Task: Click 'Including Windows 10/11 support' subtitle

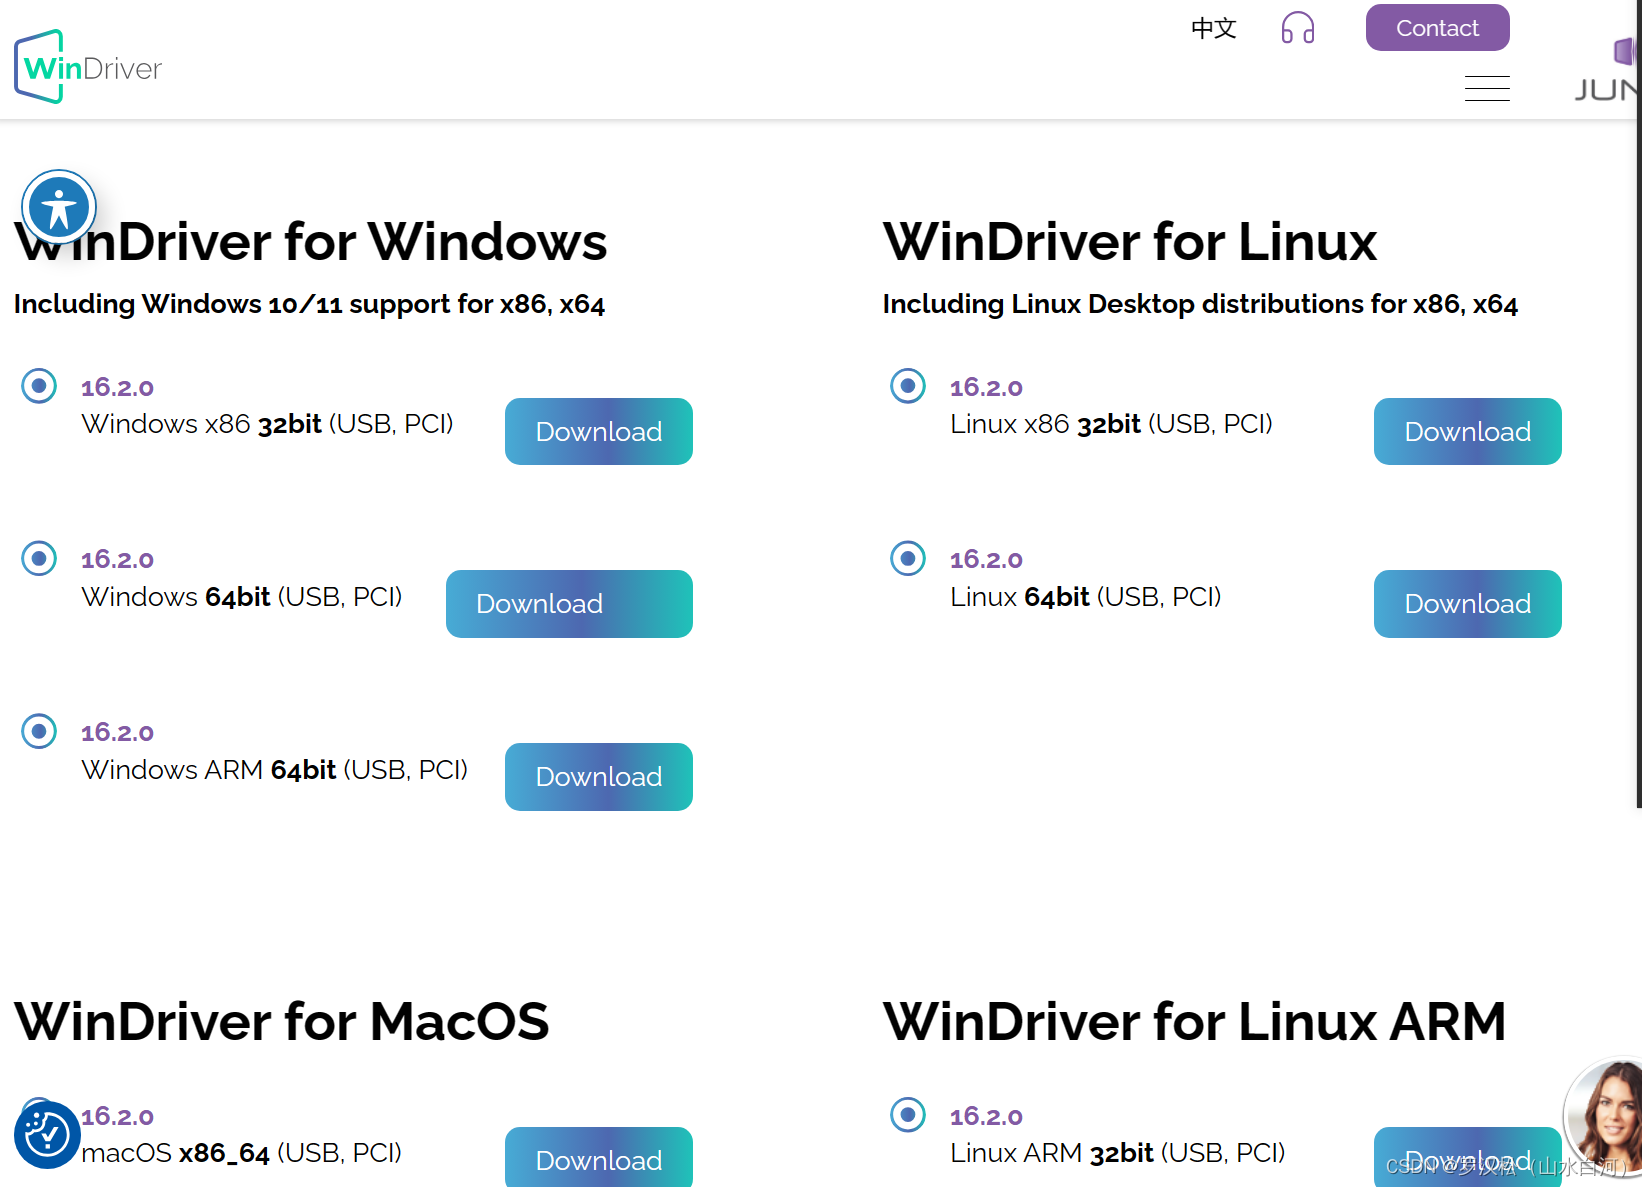Action: 309,304
